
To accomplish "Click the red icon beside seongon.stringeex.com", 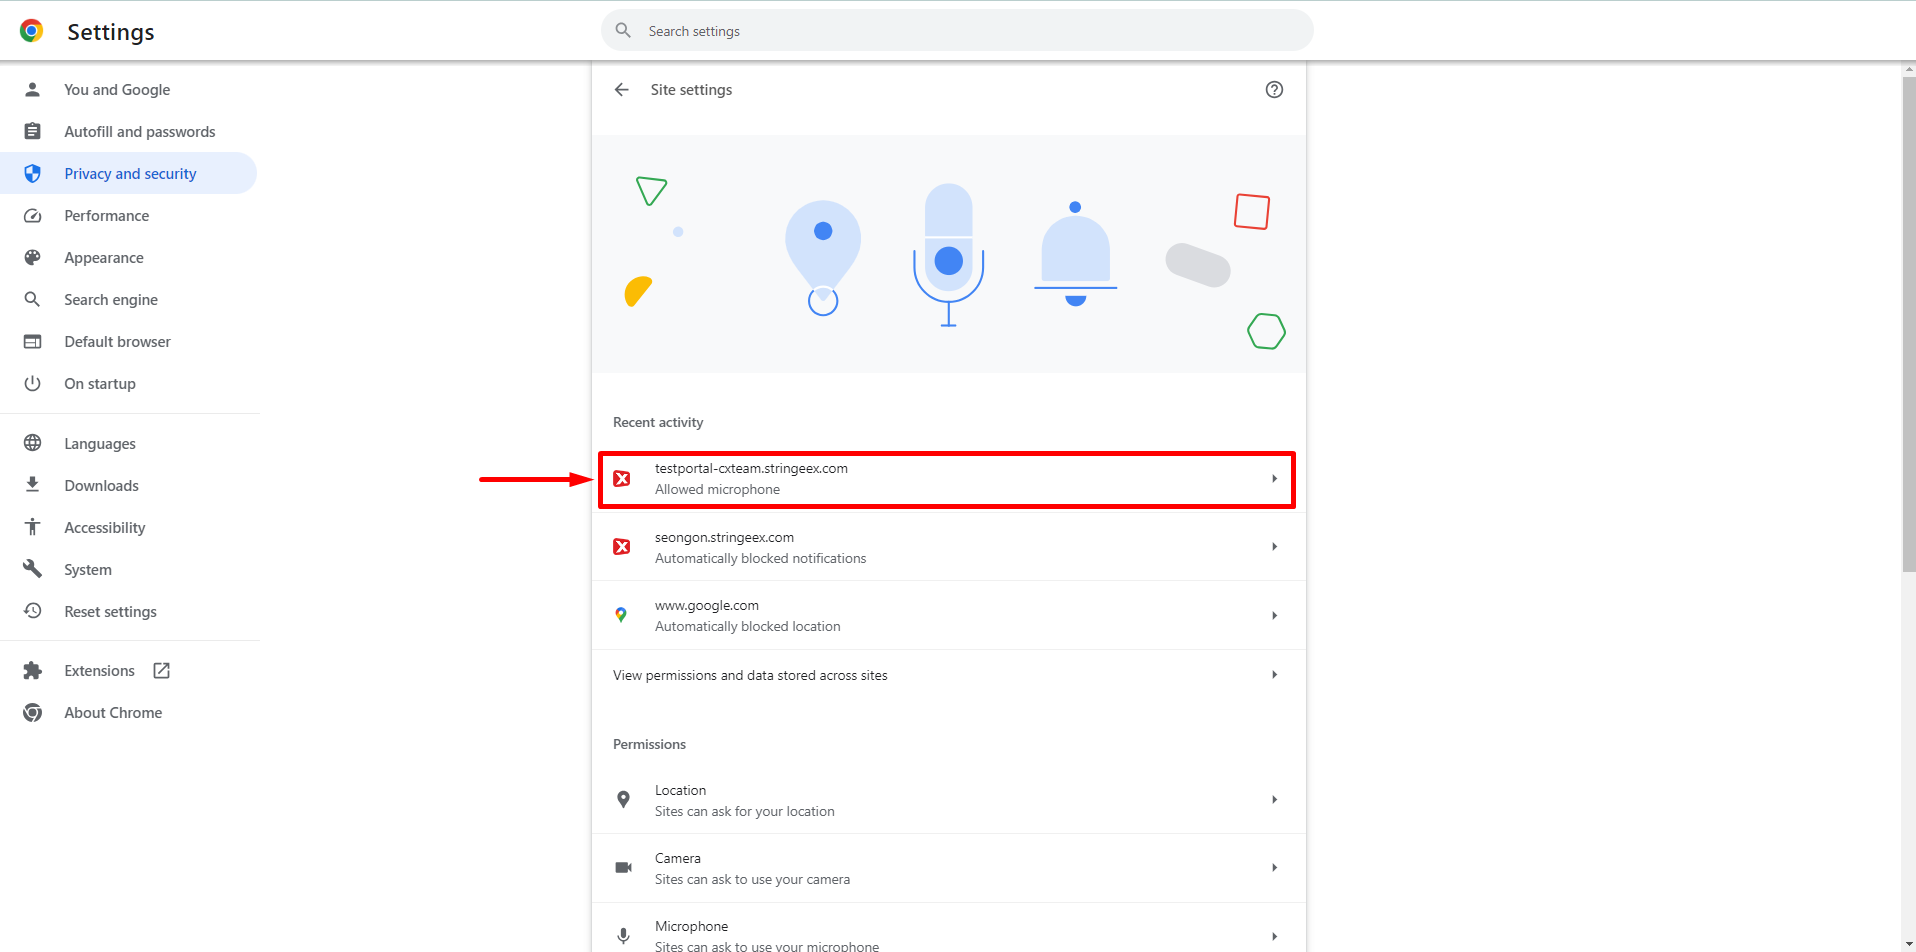I will click(622, 547).
